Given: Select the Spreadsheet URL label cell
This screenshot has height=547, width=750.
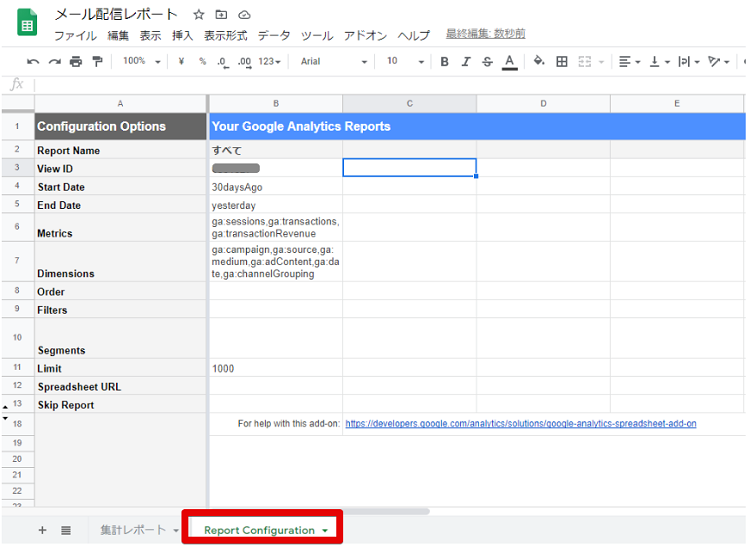Looking at the screenshot, I should pyautogui.click(x=121, y=386).
